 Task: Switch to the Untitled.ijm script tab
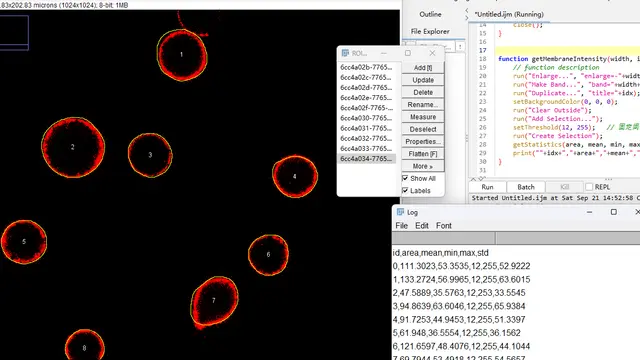[x=509, y=14]
